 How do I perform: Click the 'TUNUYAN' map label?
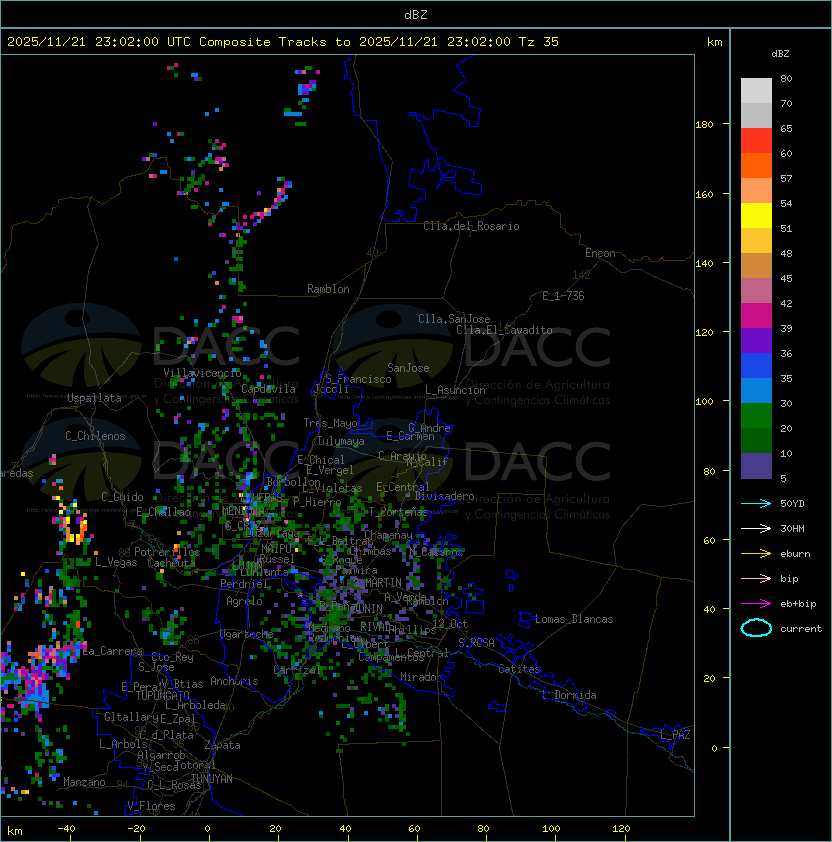point(212,779)
